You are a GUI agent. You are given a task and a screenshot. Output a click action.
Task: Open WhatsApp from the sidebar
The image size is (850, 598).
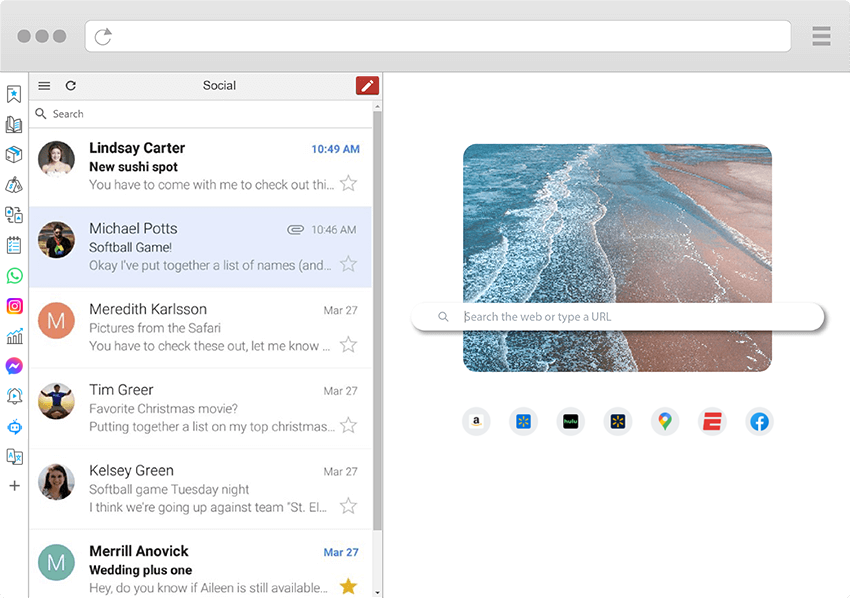click(x=14, y=274)
